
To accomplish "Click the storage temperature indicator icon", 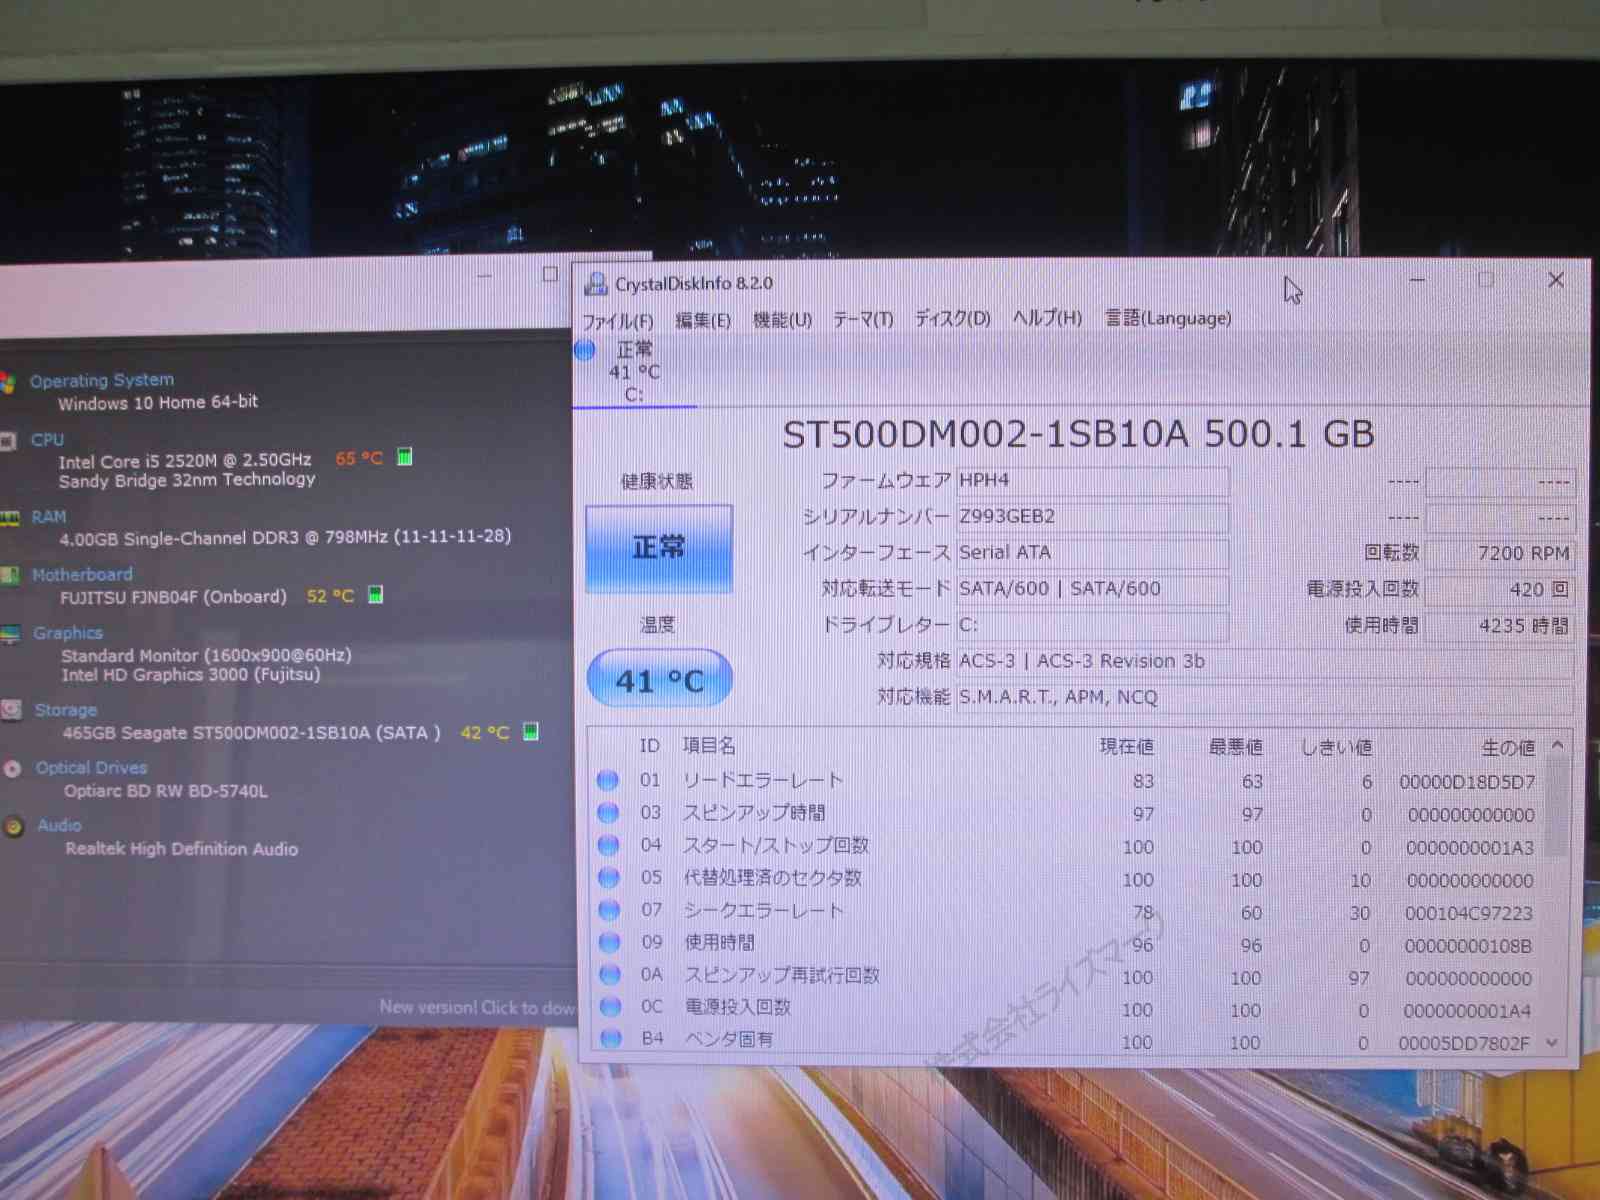I will [x=531, y=732].
